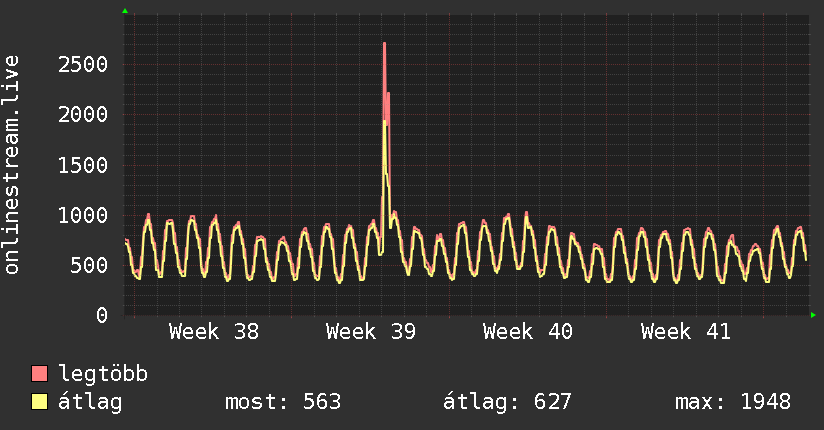This screenshot has height=430, width=824.
Task: Click the átlag legend label beside yellow swatch
Action: tap(90, 402)
